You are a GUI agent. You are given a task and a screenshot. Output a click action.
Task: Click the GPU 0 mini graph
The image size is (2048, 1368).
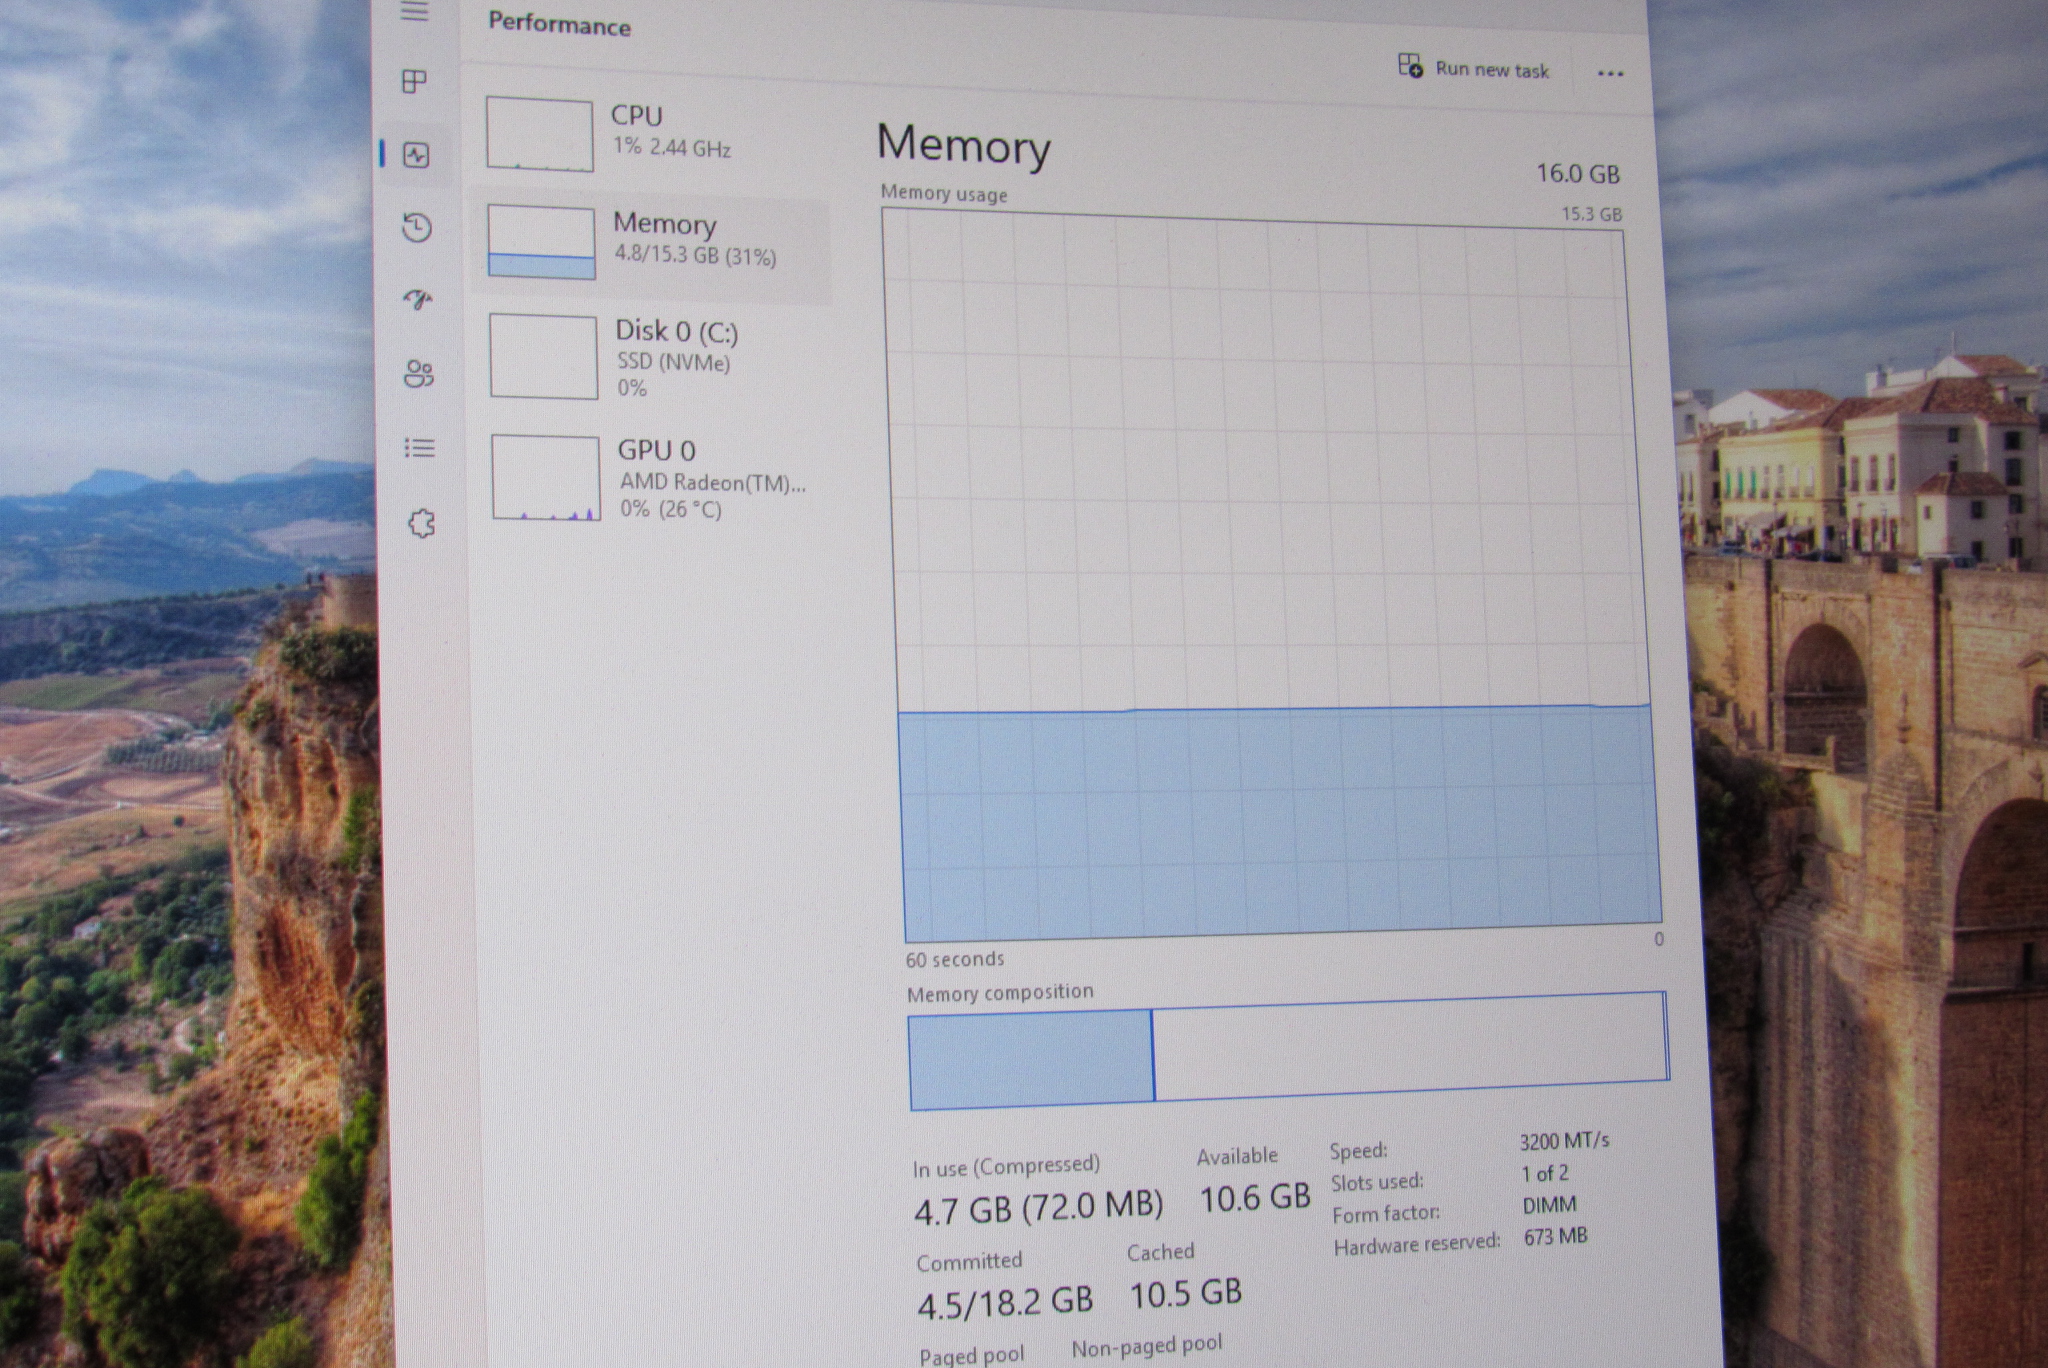[x=546, y=478]
